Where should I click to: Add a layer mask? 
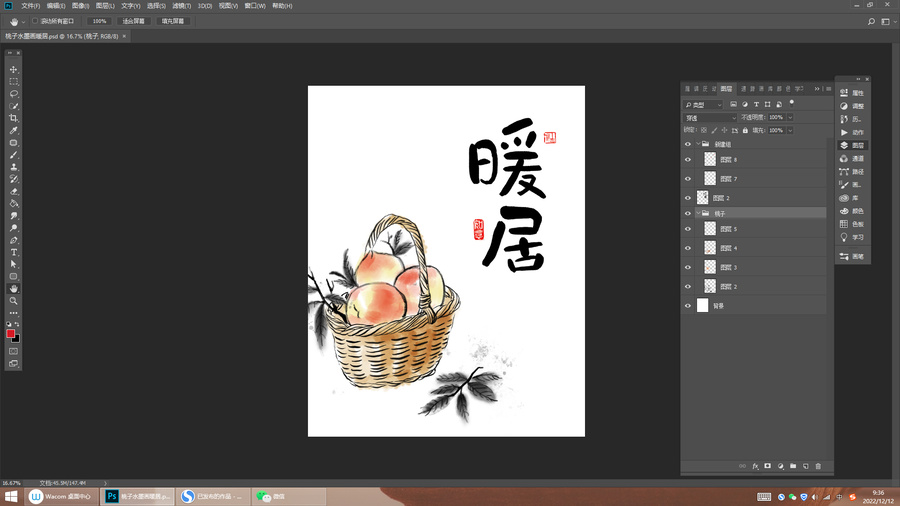[767, 466]
